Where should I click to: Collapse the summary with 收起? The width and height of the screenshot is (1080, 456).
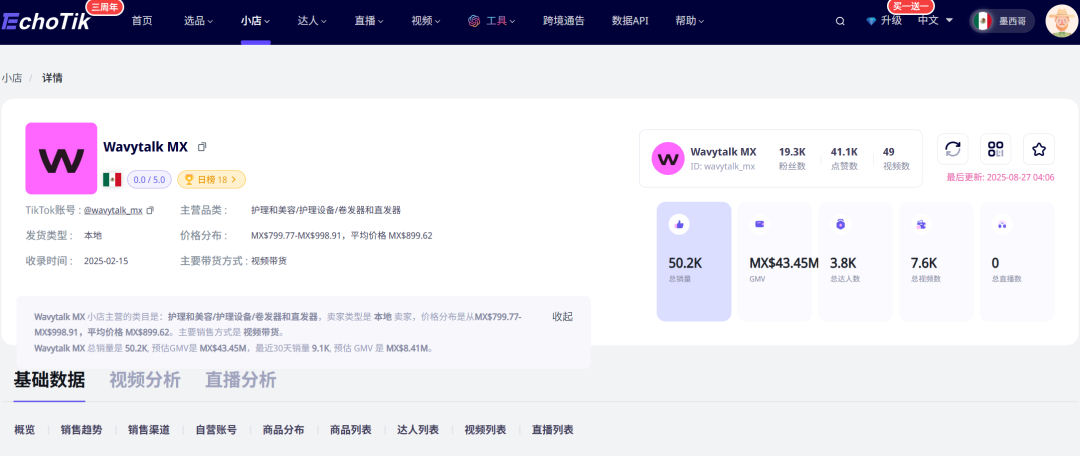562,316
